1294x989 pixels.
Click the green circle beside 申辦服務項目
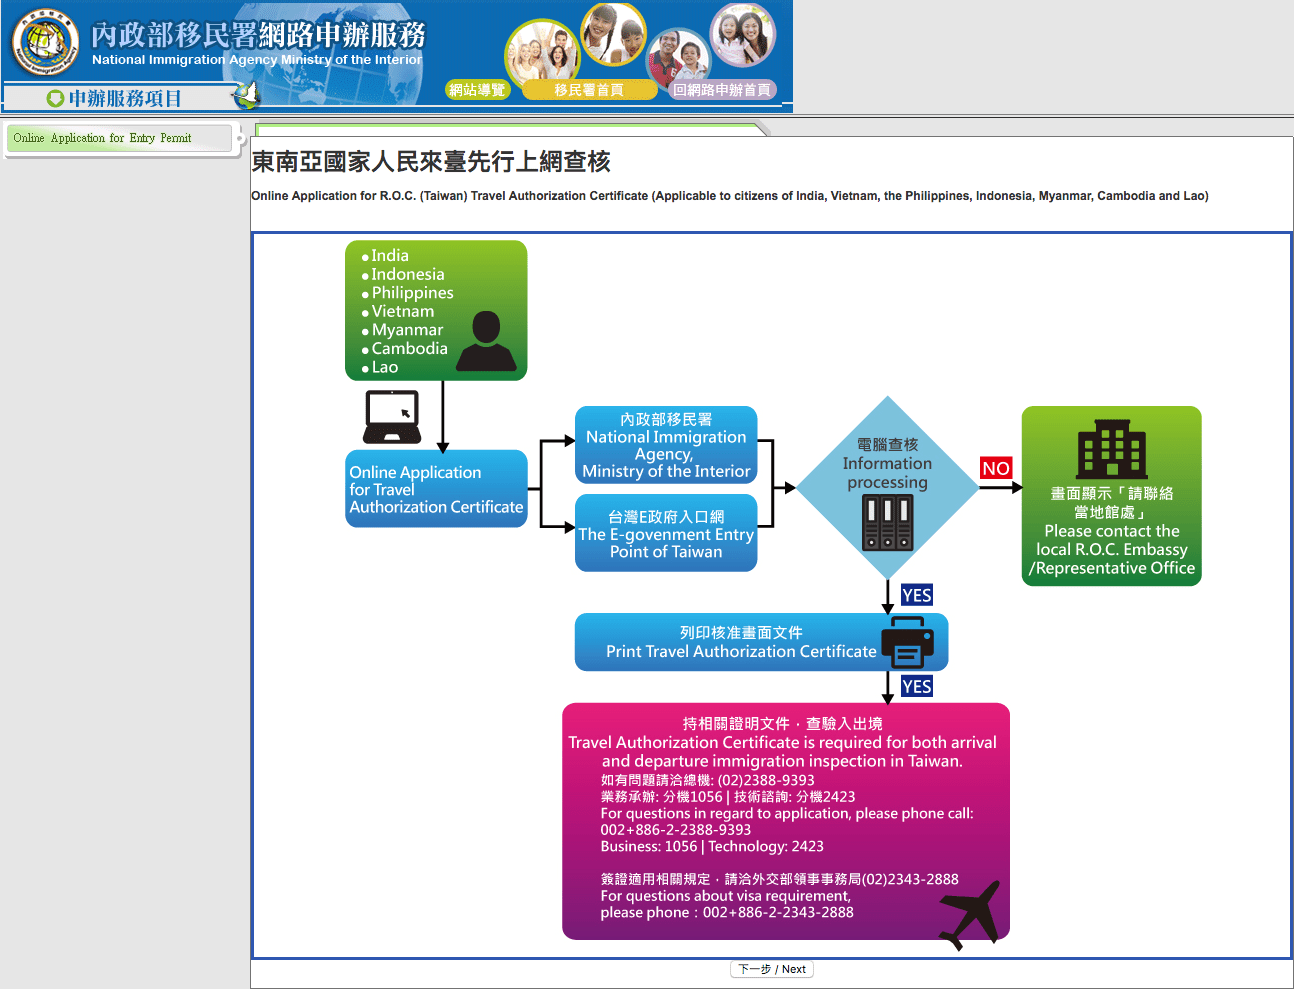pyautogui.click(x=55, y=98)
